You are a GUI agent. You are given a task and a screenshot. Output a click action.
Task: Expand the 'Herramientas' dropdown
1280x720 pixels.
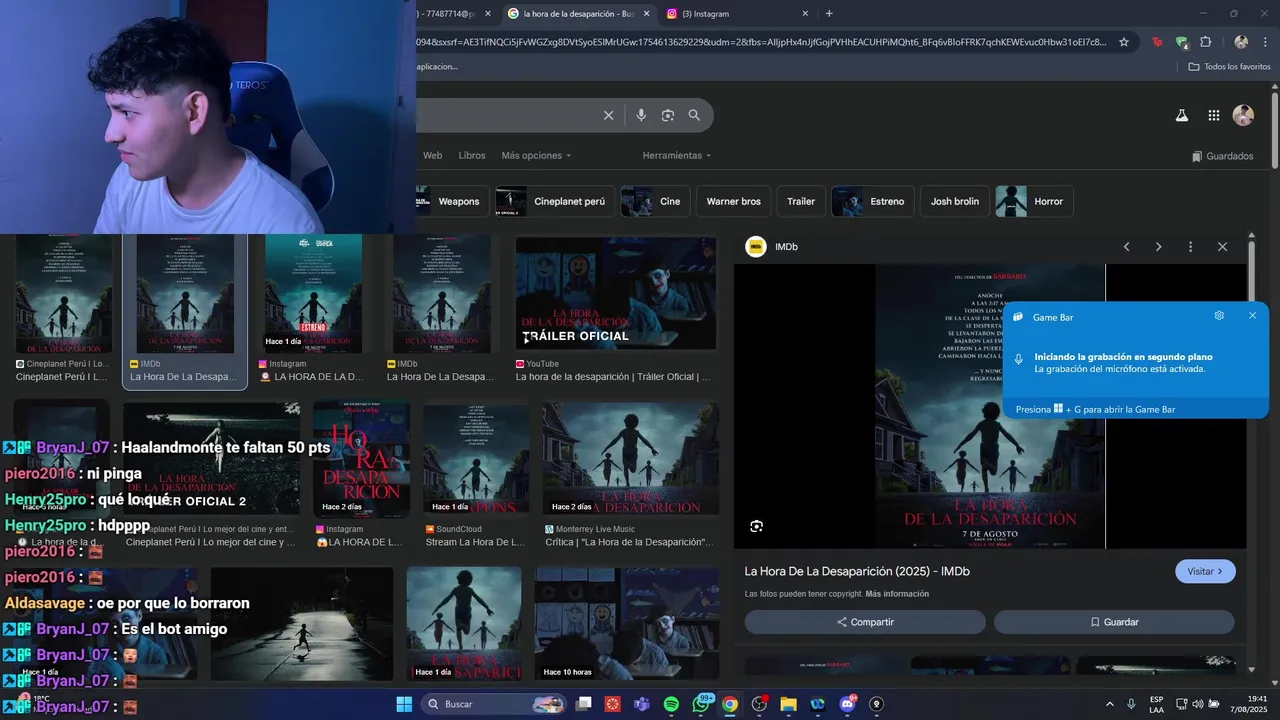[677, 156]
